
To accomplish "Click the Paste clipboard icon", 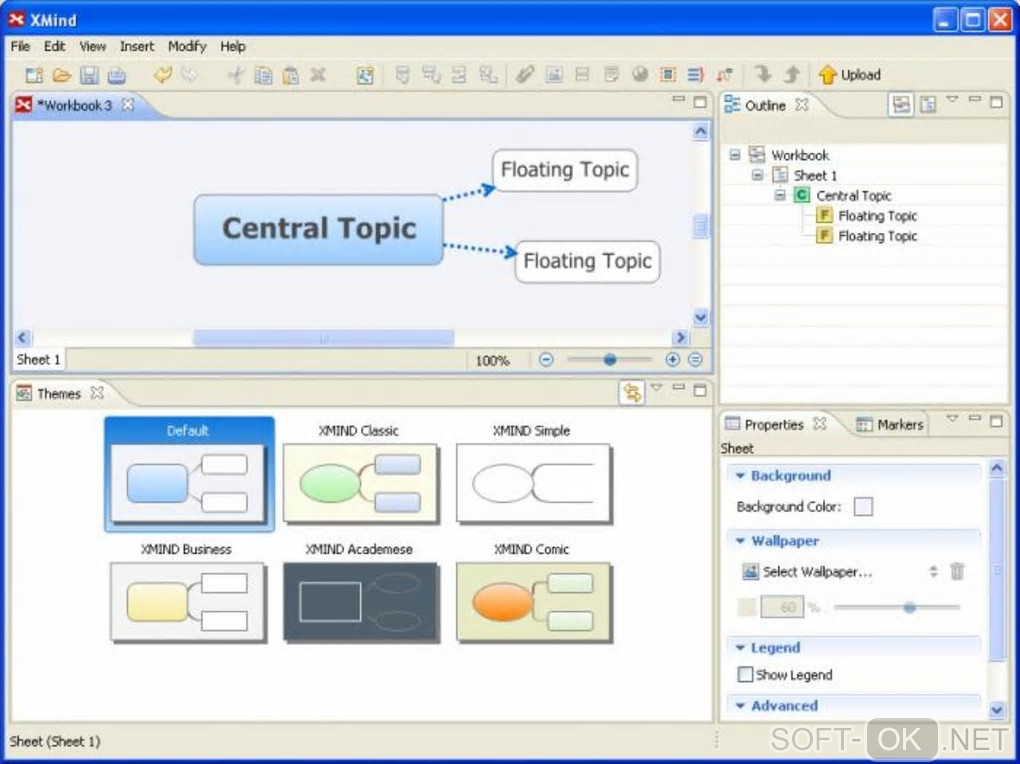I will pyautogui.click(x=291, y=75).
